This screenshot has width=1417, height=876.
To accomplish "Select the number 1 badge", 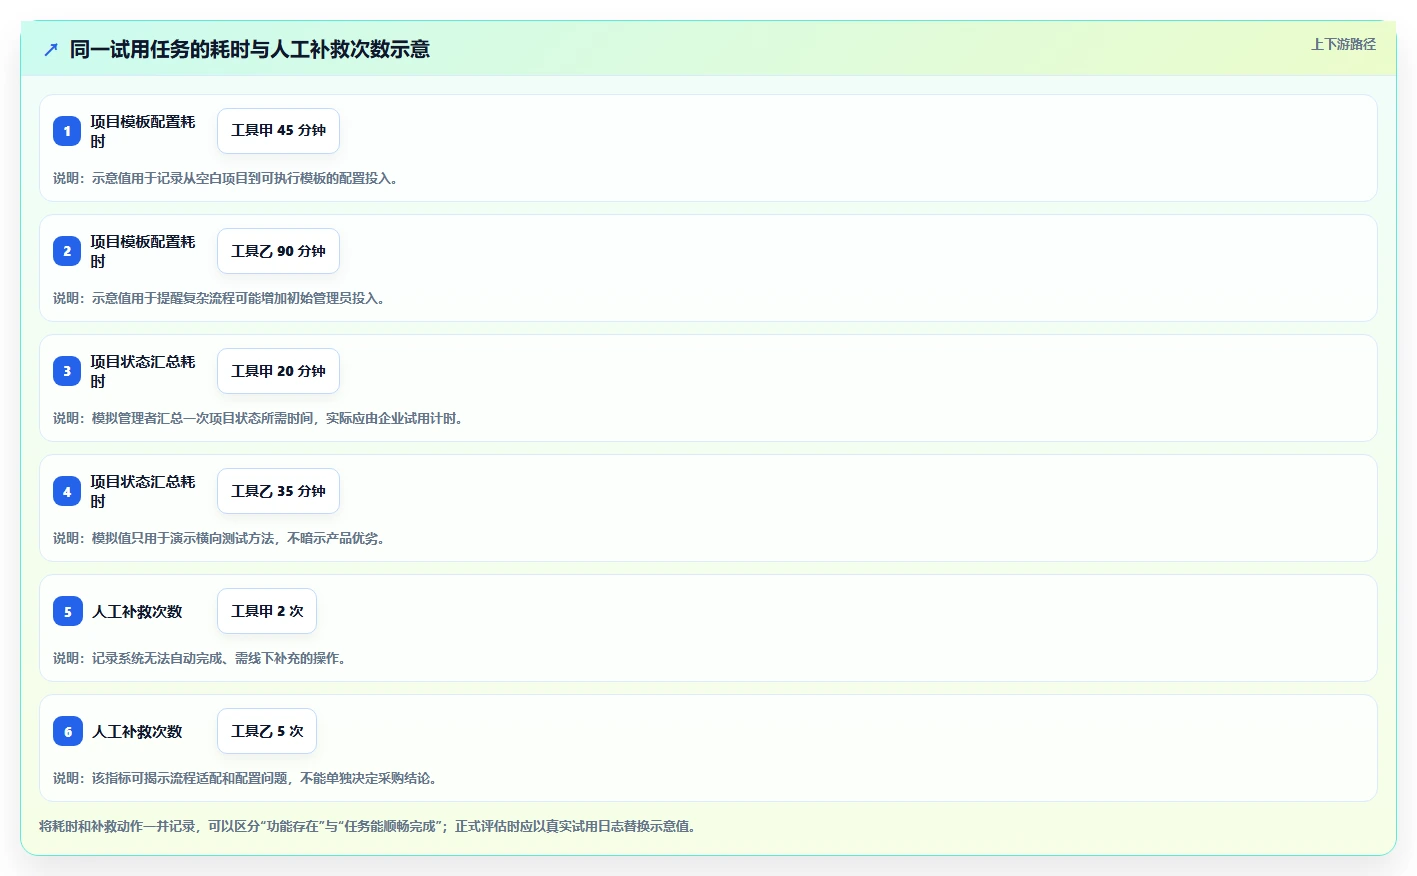I will coord(67,131).
